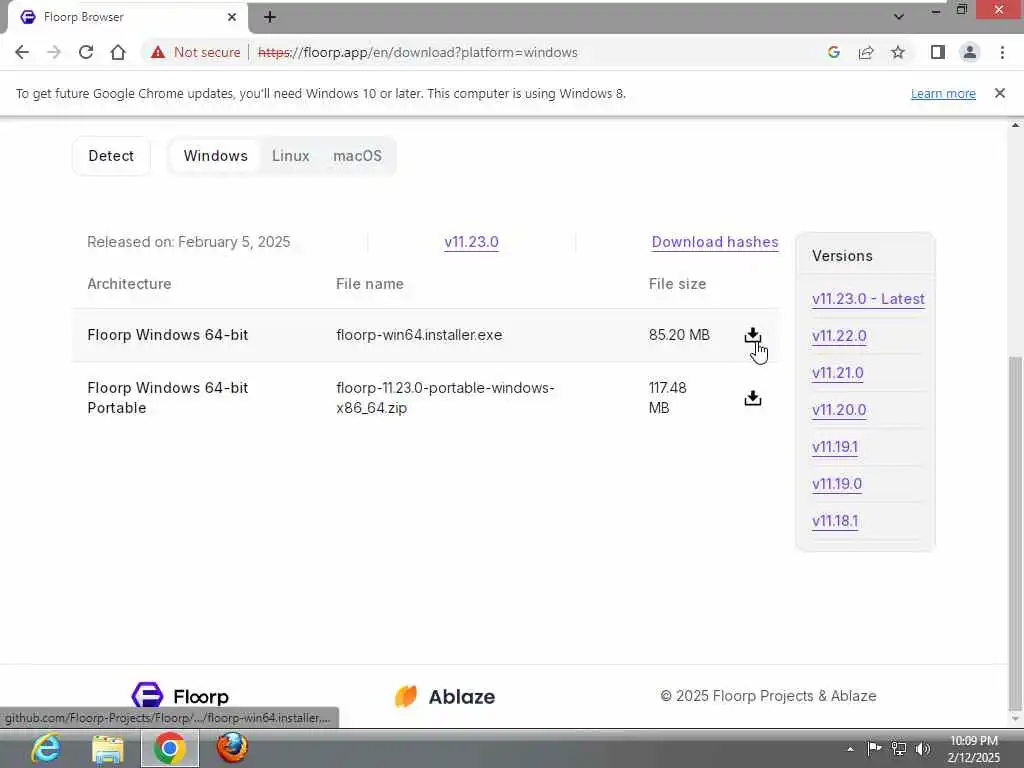Select version v11.20.0
This screenshot has height=768, width=1024.
pos(839,410)
